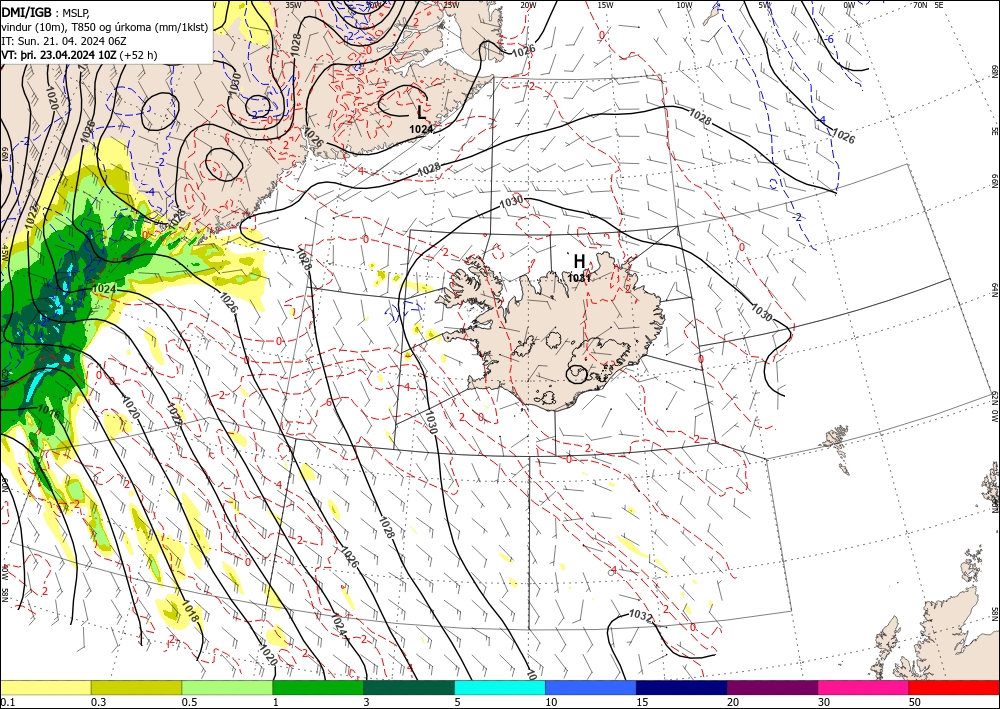Click the legend value 0.5
The width and height of the screenshot is (1000, 709).
(189, 702)
